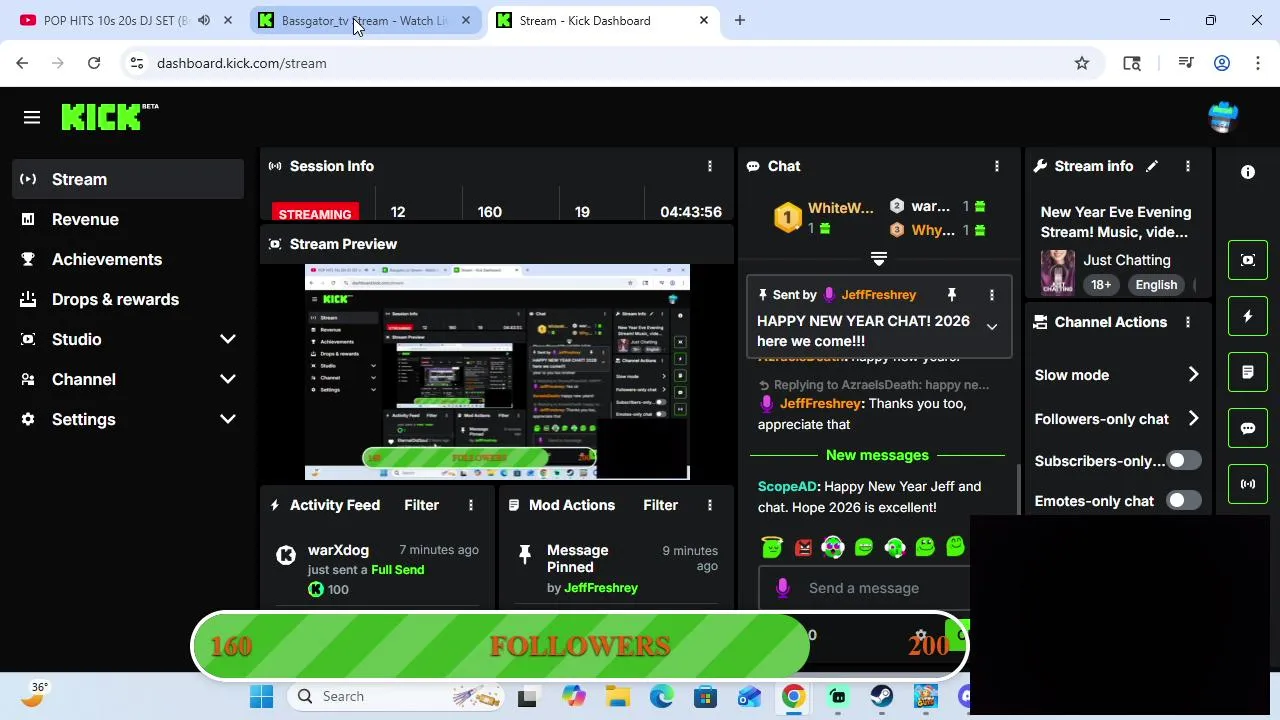Open Channel Actions panel options menu

tap(1188, 322)
